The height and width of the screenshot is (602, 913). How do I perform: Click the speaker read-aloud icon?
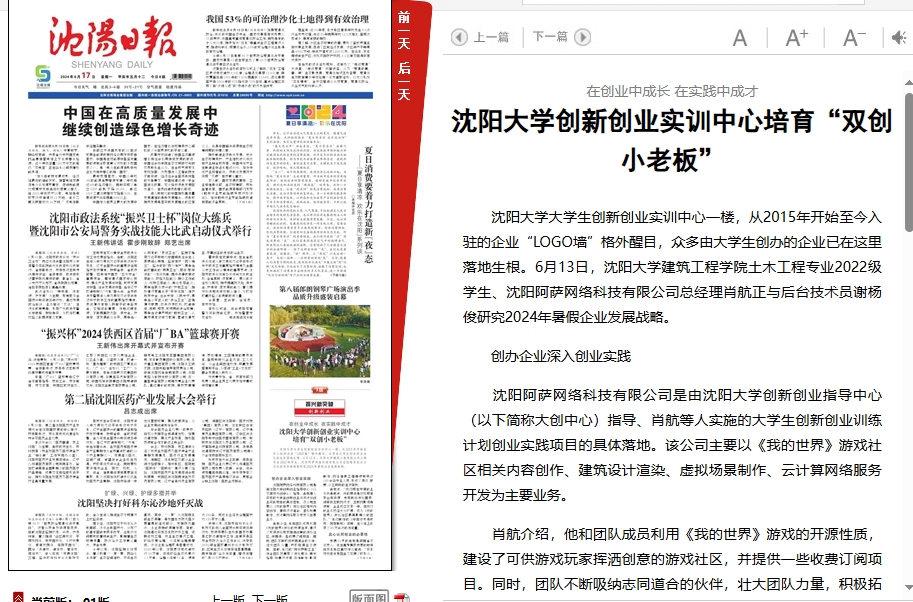pyautogui.click(x=898, y=38)
